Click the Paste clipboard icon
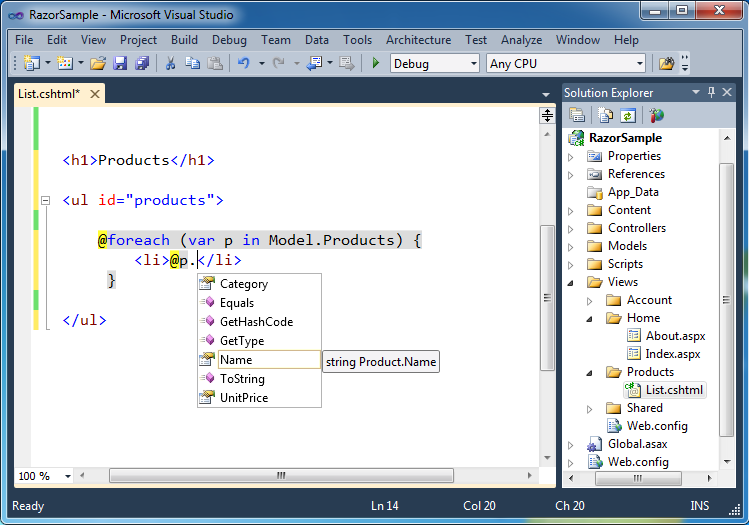The image size is (749, 525). 215,63
